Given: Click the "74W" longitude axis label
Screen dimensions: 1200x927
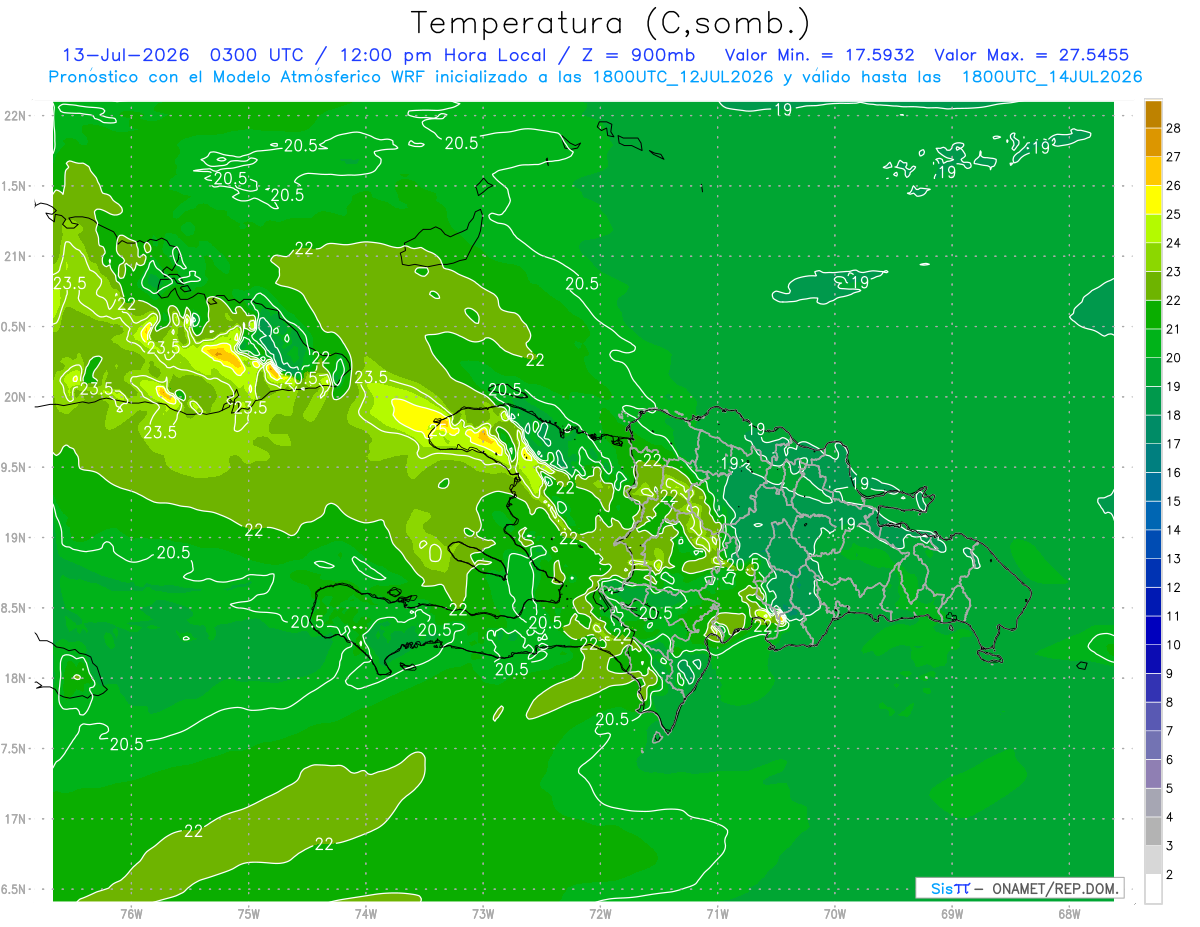Looking at the screenshot, I should 366,913.
